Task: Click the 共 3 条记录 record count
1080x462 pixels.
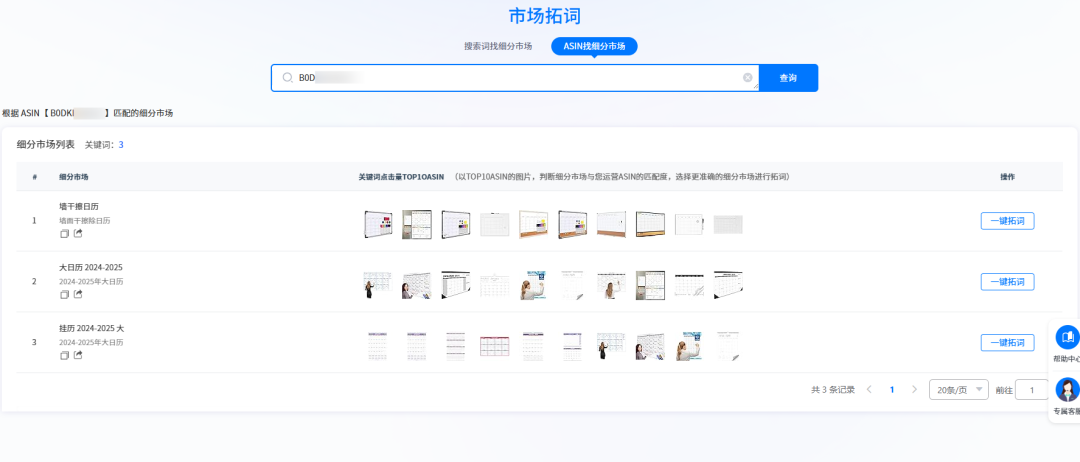Action: pyautogui.click(x=833, y=390)
